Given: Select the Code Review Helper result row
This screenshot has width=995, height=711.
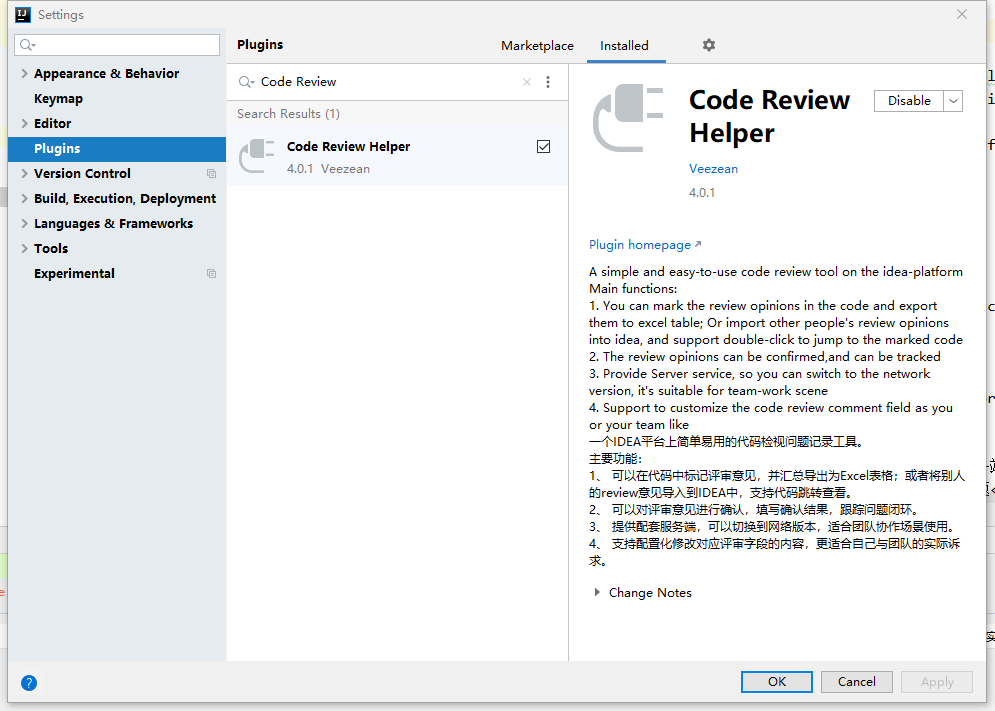Looking at the screenshot, I should tap(397, 156).
